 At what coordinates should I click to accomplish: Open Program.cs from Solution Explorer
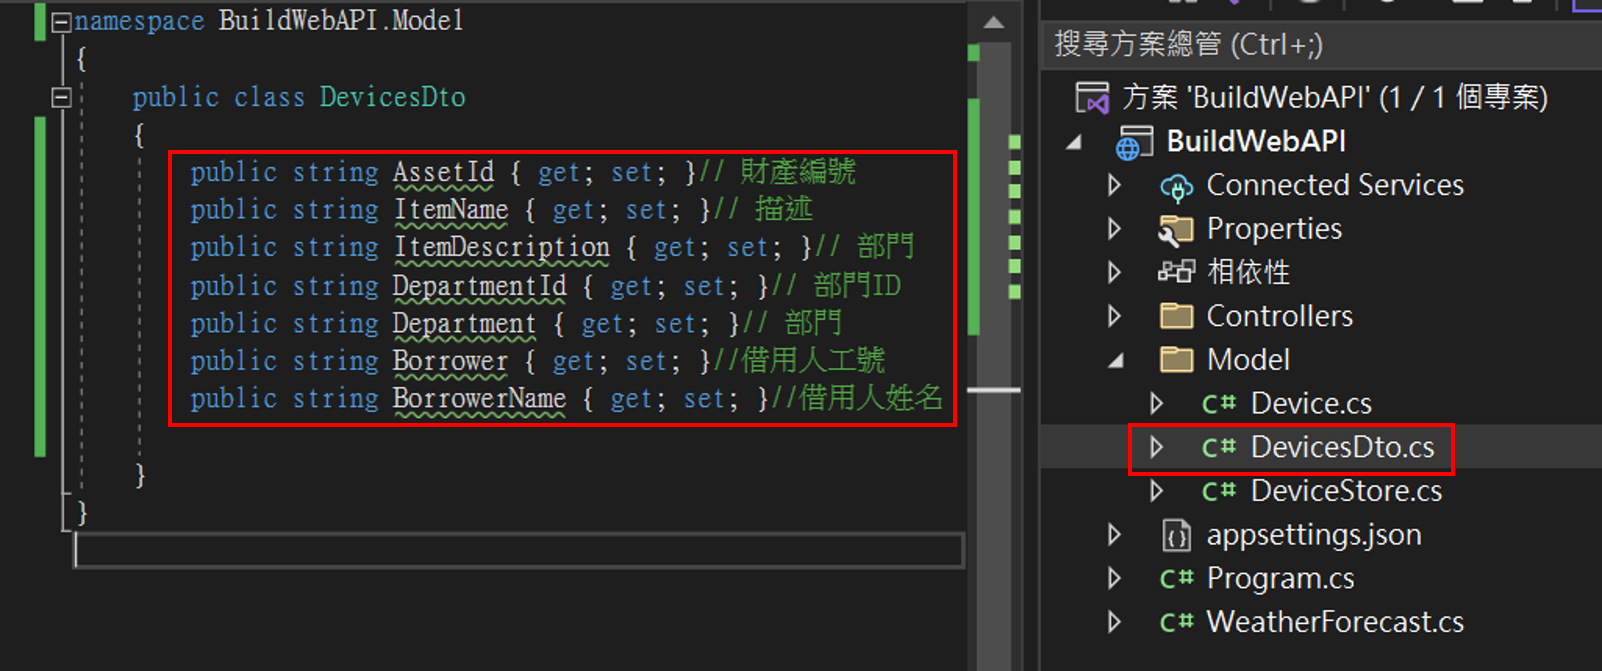click(x=1280, y=579)
